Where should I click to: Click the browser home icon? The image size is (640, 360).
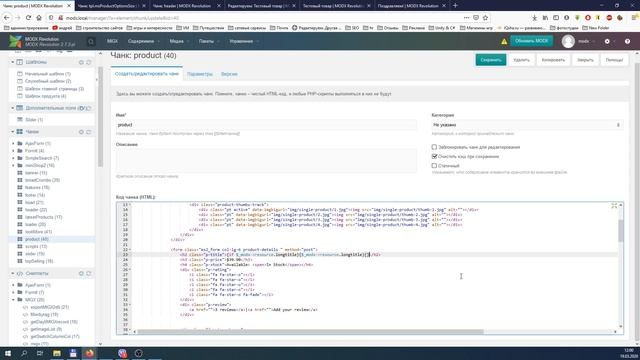39,18
